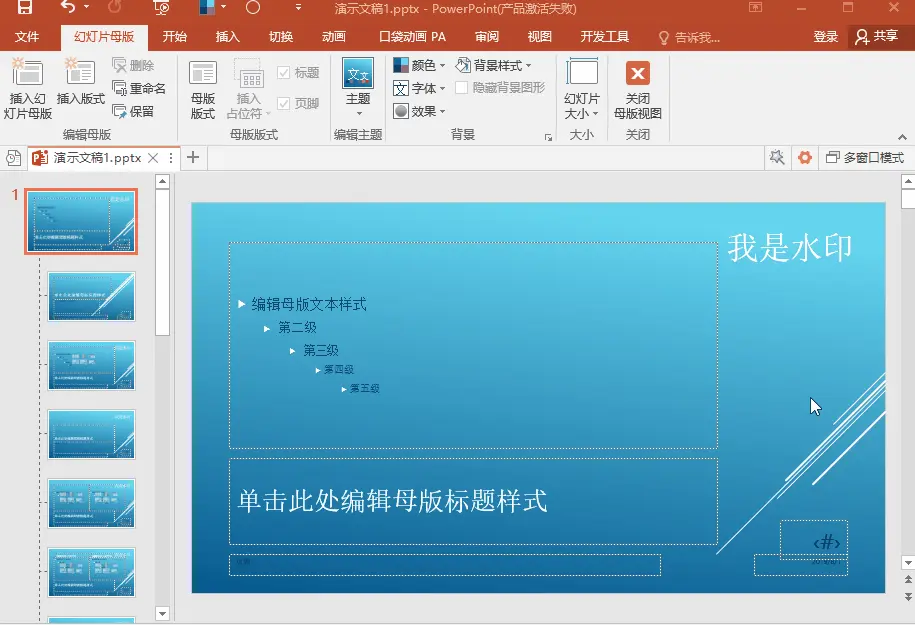
Task: Click the 共享 button
Action: (x=880, y=36)
